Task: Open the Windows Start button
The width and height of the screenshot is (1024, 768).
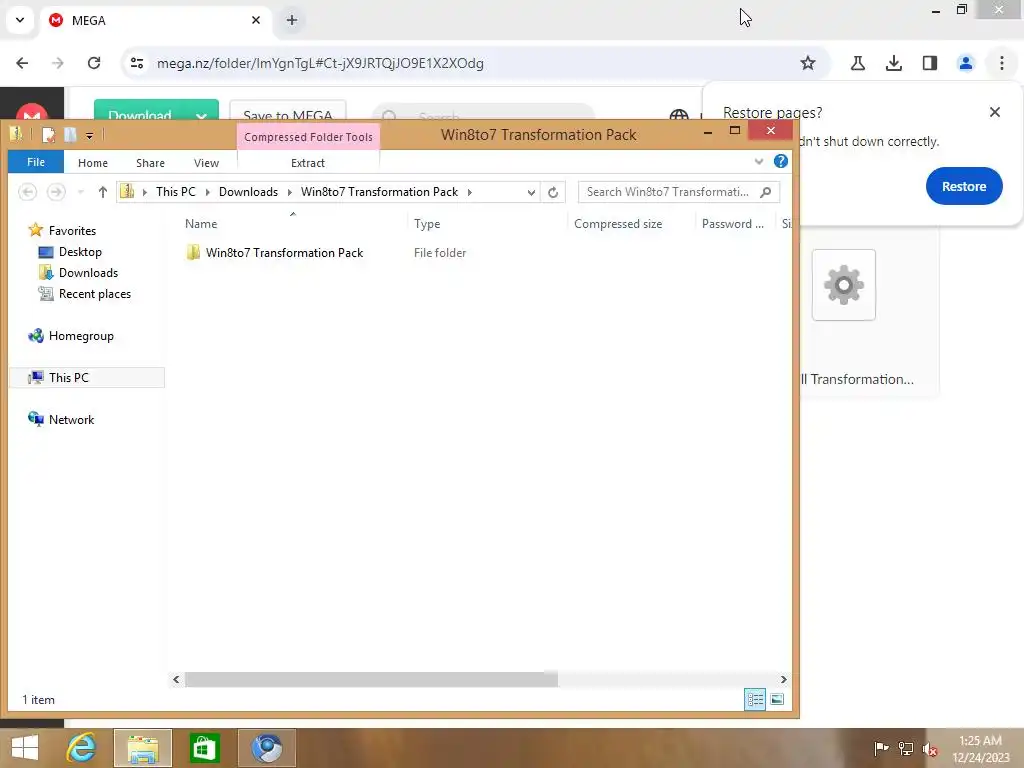Action: (25, 748)
